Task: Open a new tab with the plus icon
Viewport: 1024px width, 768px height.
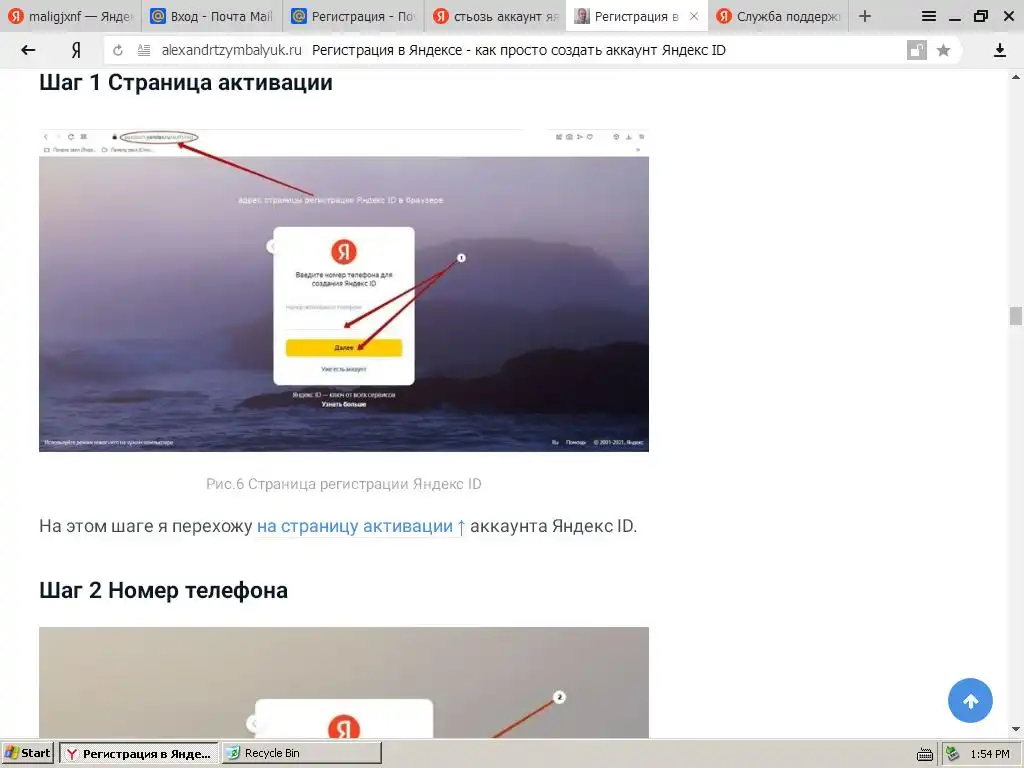Action: tap(865, 16)
